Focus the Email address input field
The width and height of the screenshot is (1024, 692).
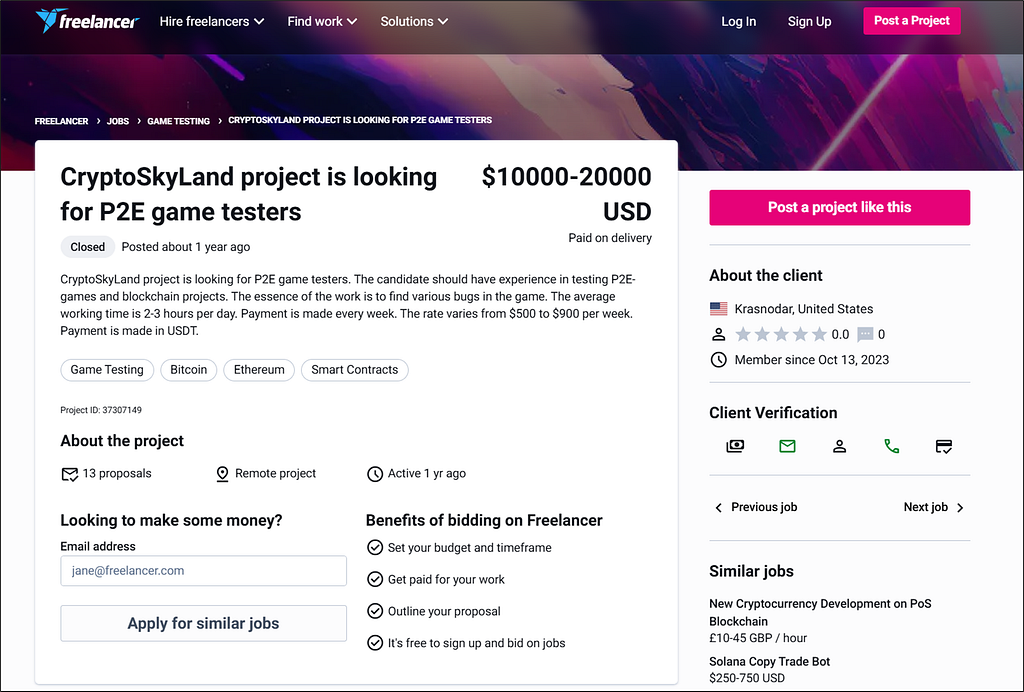[204, 571]
